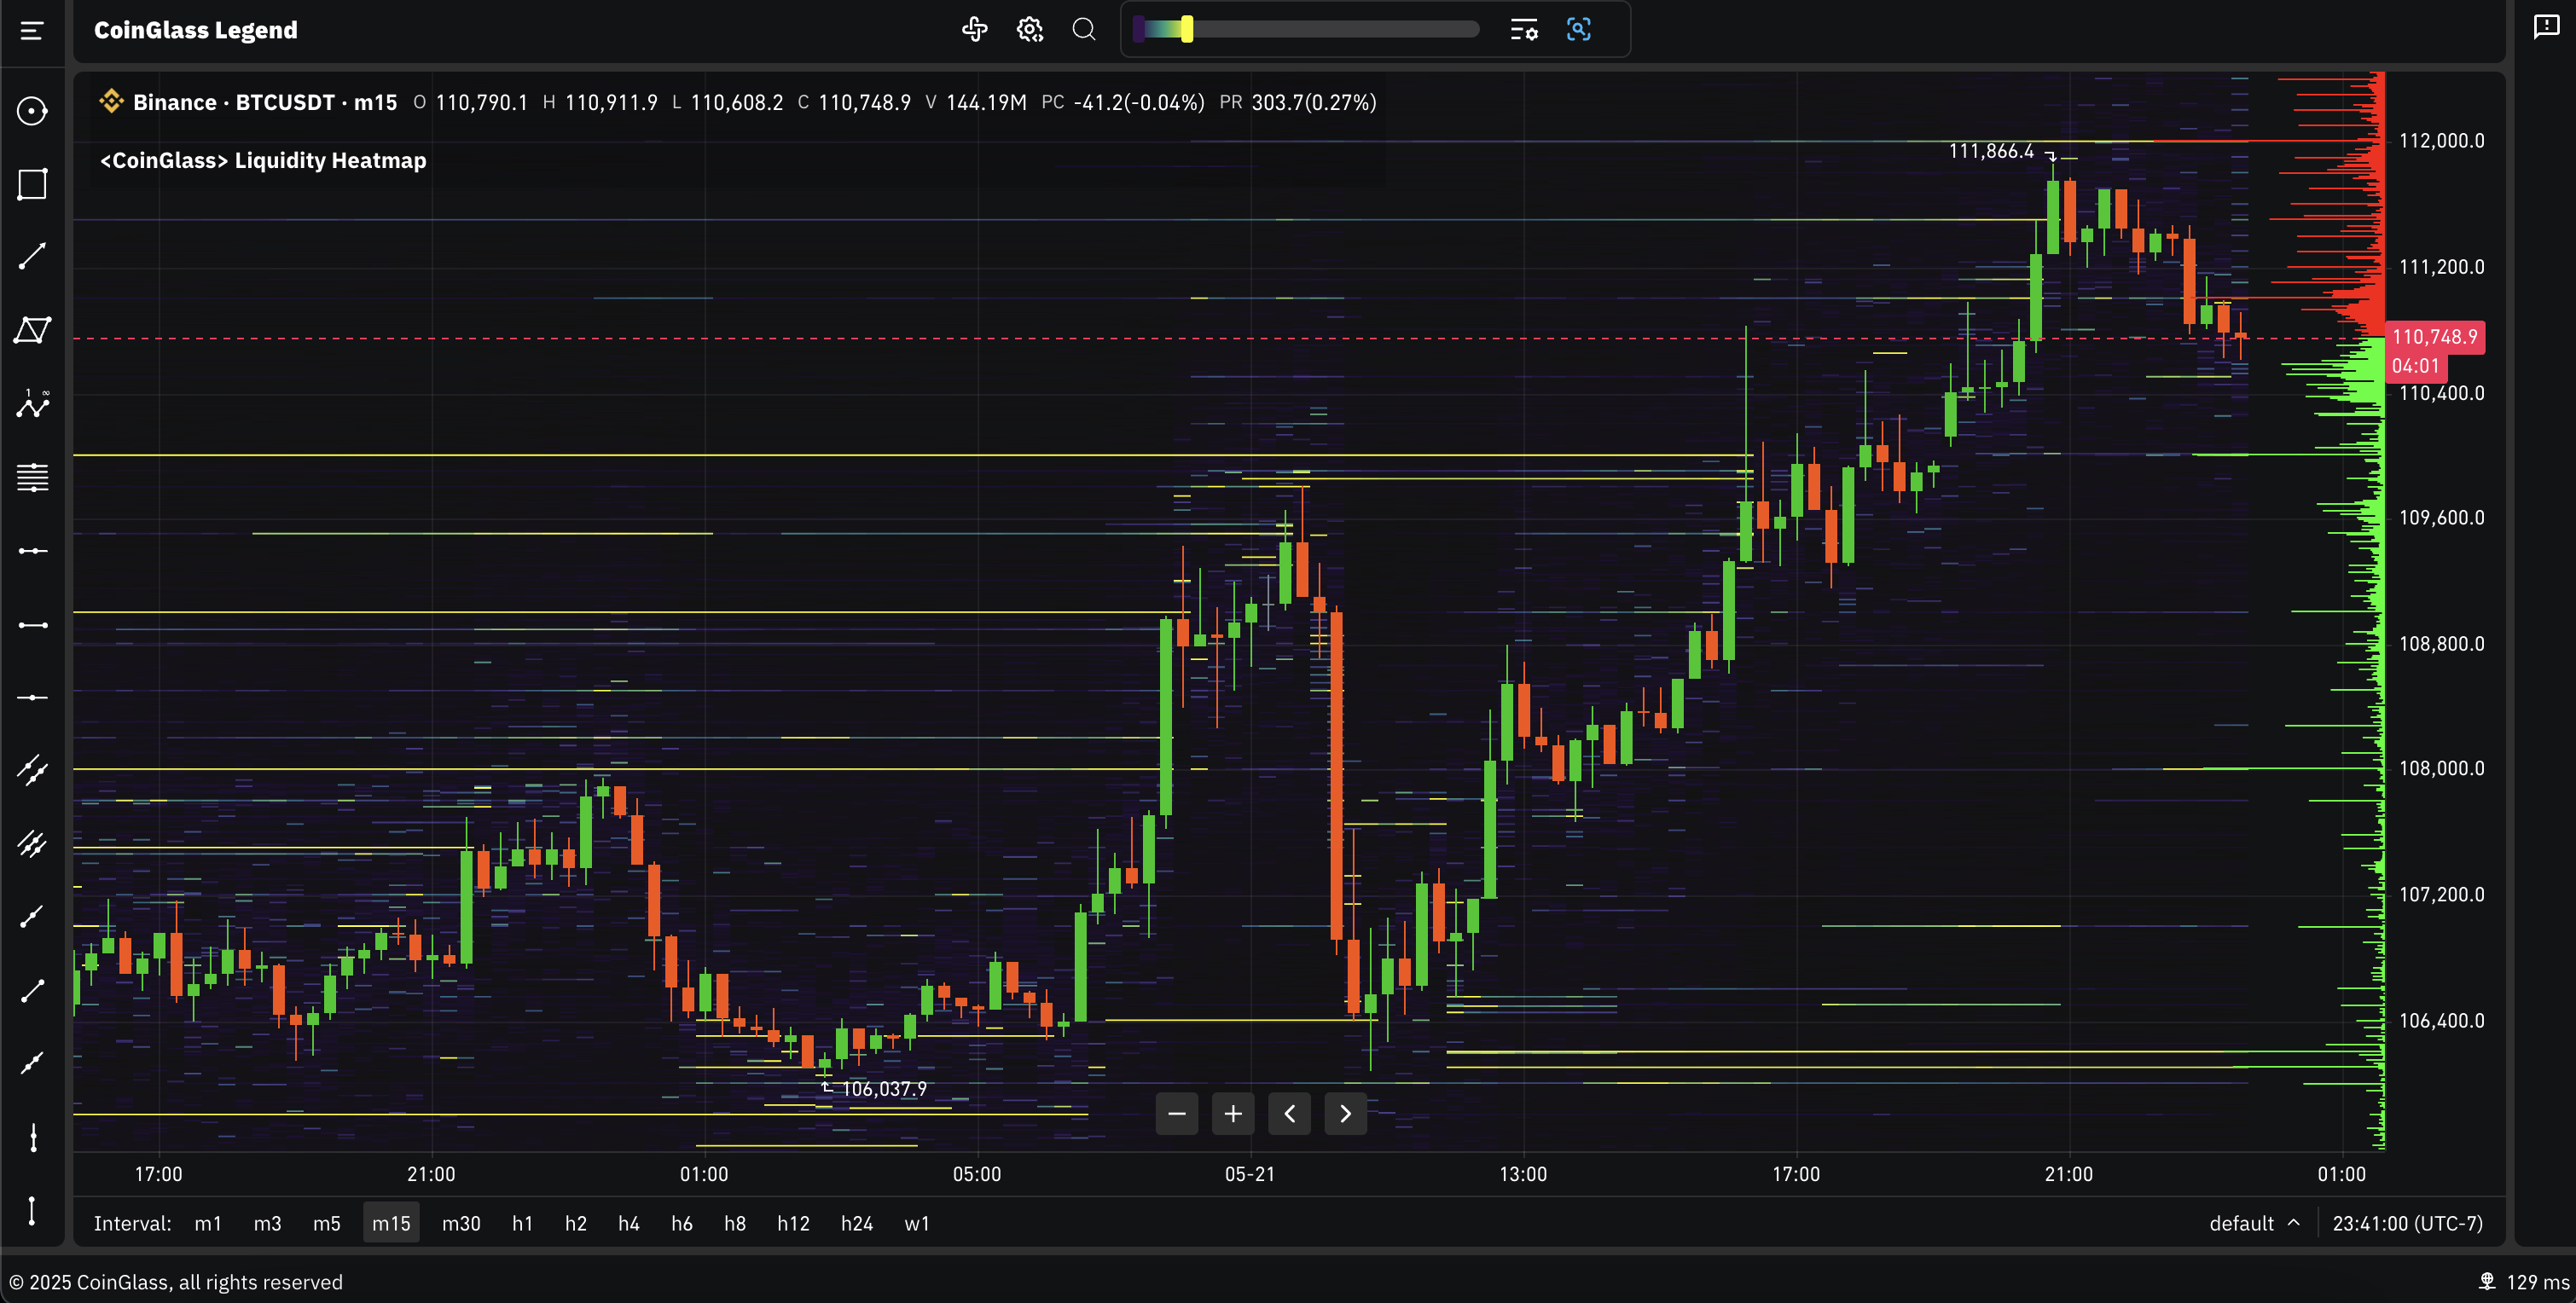Click the 110,748.9 price label
Viewport: 2576px width, 1303px height.
click(x=2437, y=337)
